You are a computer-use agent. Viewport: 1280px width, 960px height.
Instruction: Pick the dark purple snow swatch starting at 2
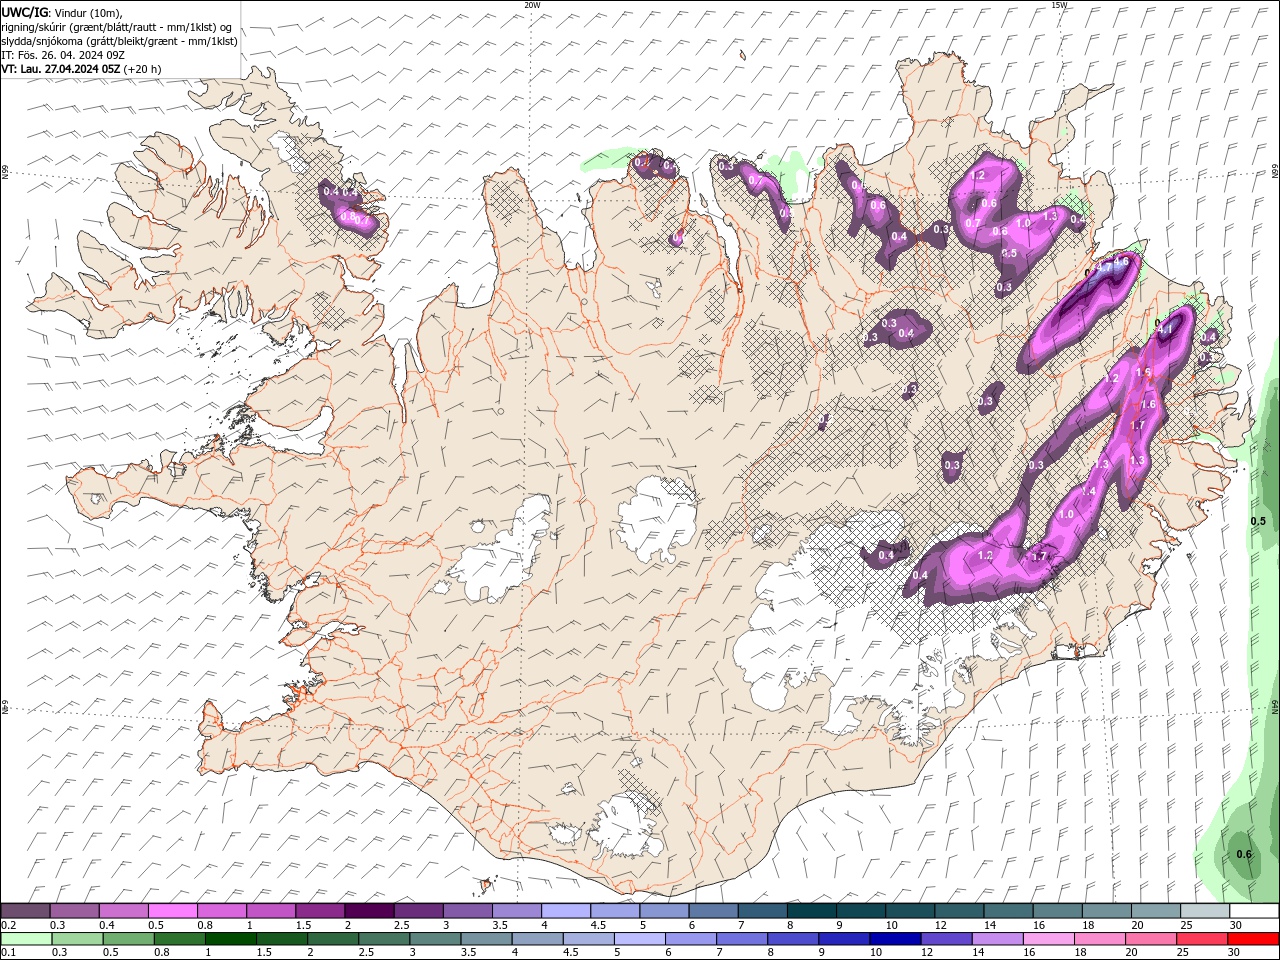(x=369, y=911)
